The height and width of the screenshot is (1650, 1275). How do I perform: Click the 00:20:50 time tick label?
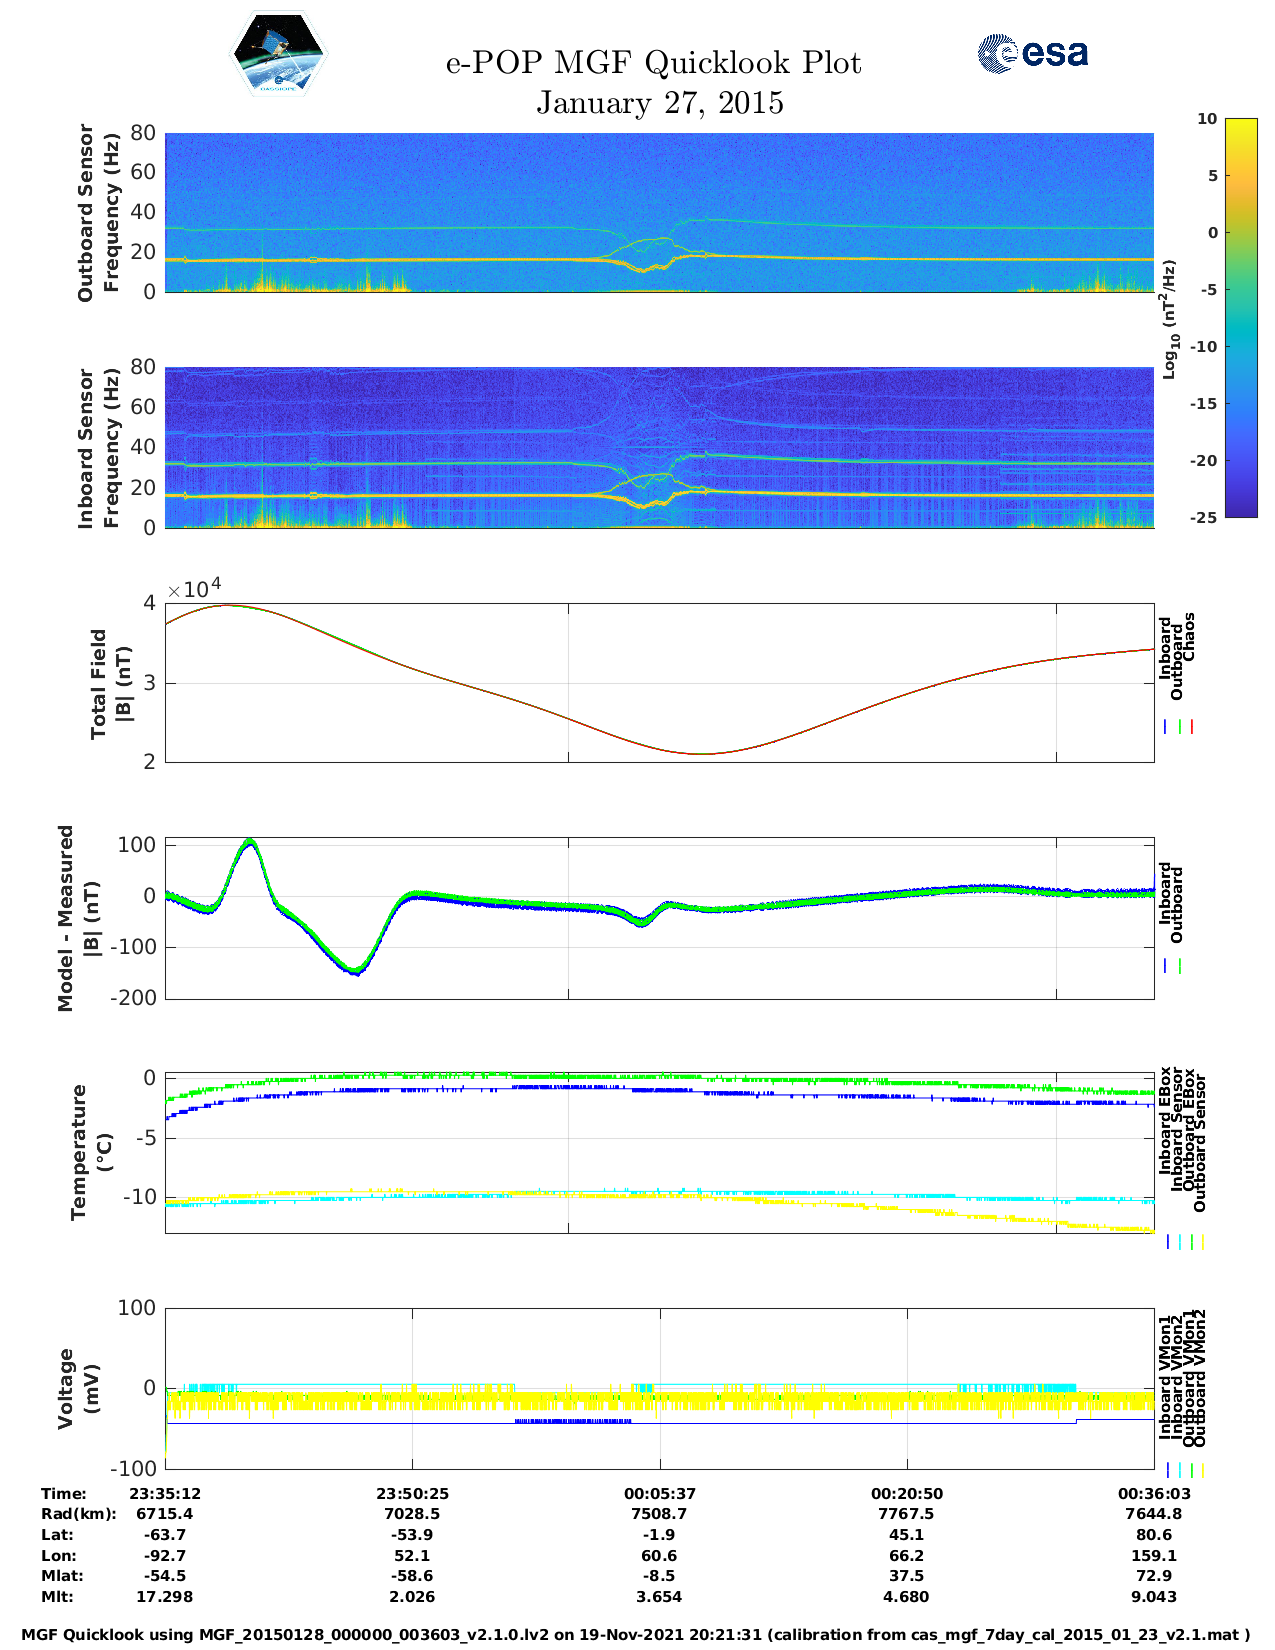point(906,1493)
